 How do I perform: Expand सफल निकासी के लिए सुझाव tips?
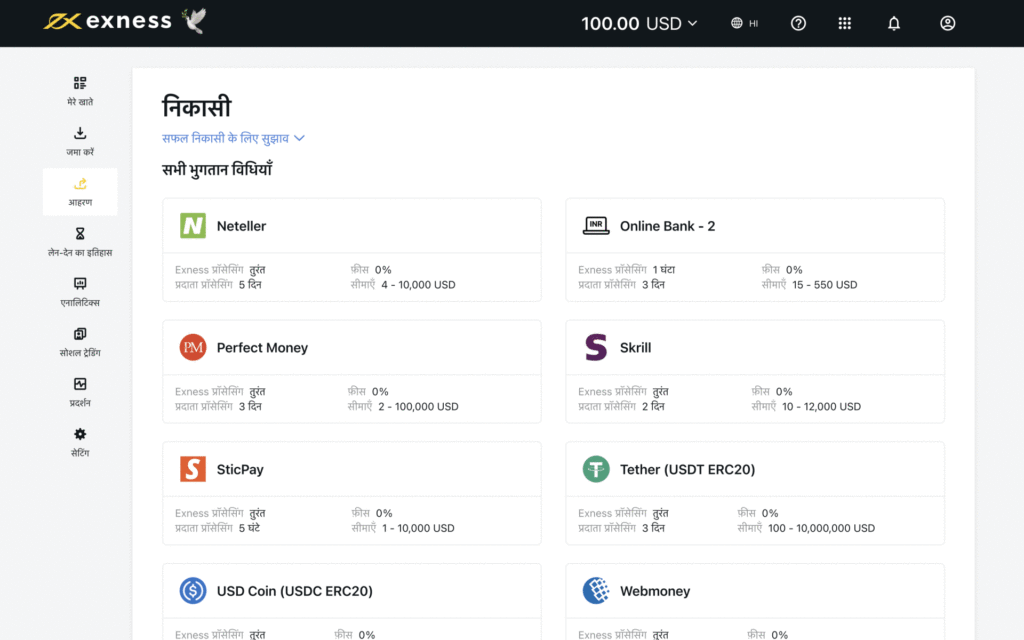click(233, 138)
